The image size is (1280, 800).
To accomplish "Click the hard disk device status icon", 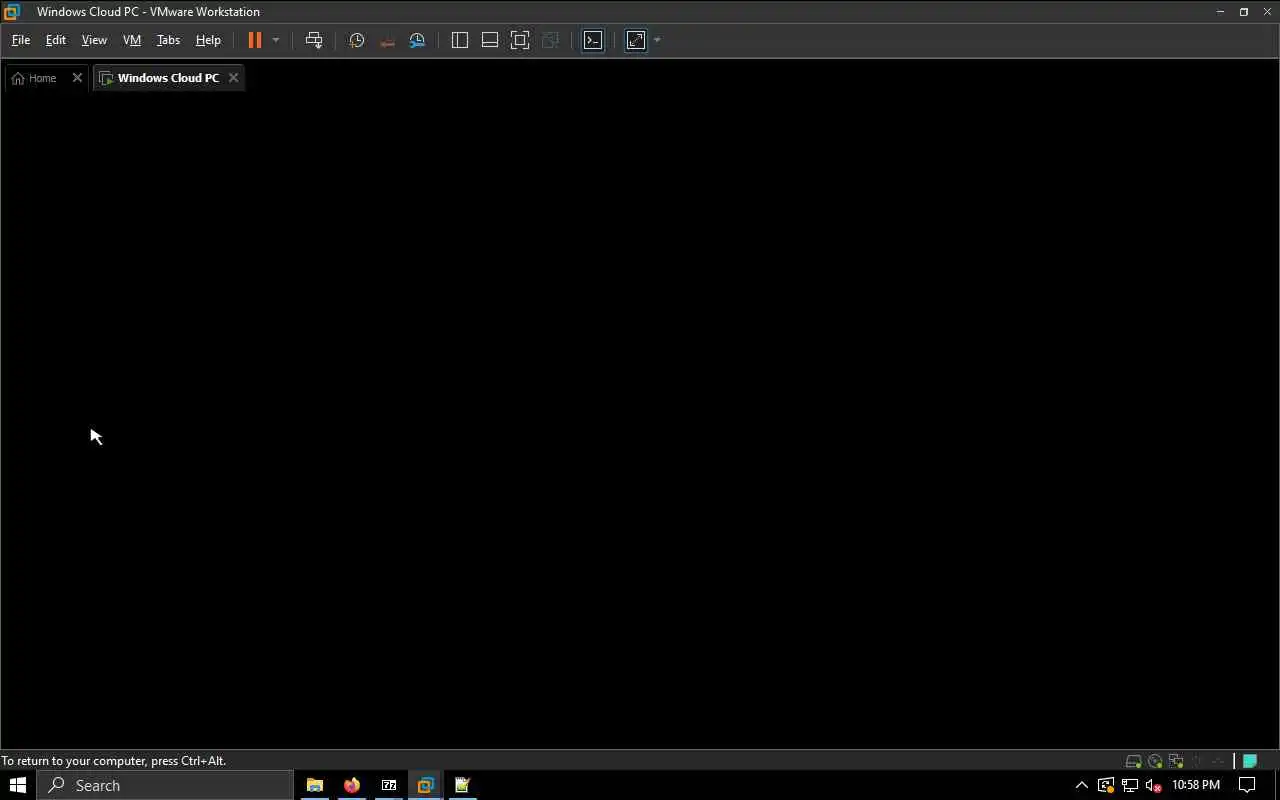I will tap(1133, 761).
